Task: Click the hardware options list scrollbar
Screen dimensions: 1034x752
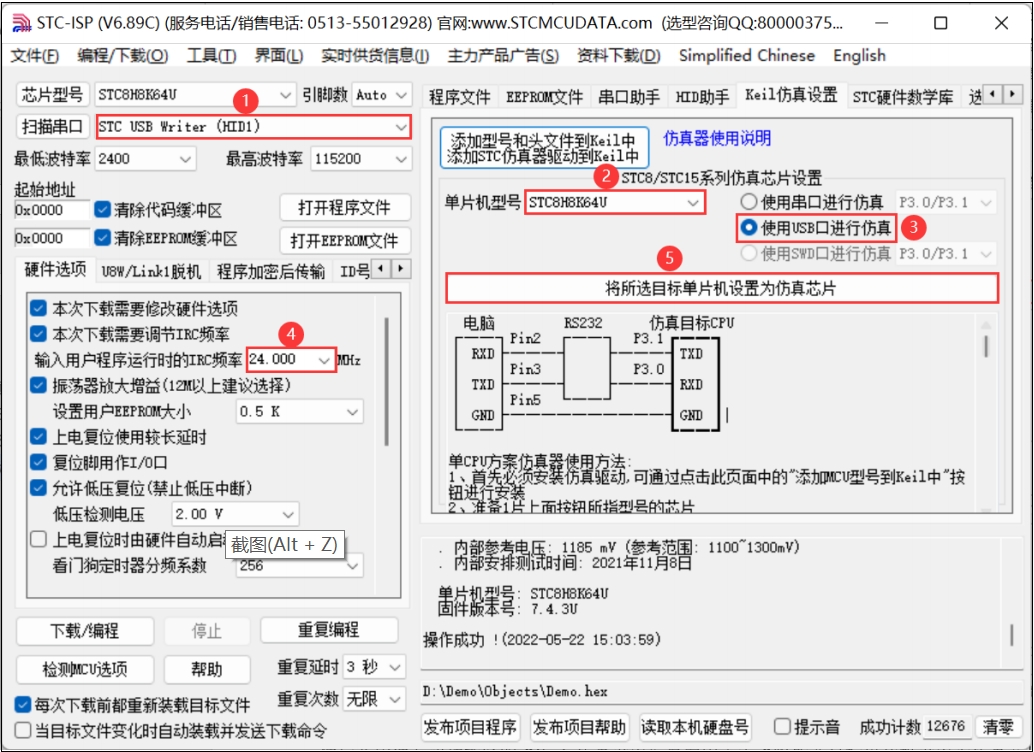Action: 386,383
